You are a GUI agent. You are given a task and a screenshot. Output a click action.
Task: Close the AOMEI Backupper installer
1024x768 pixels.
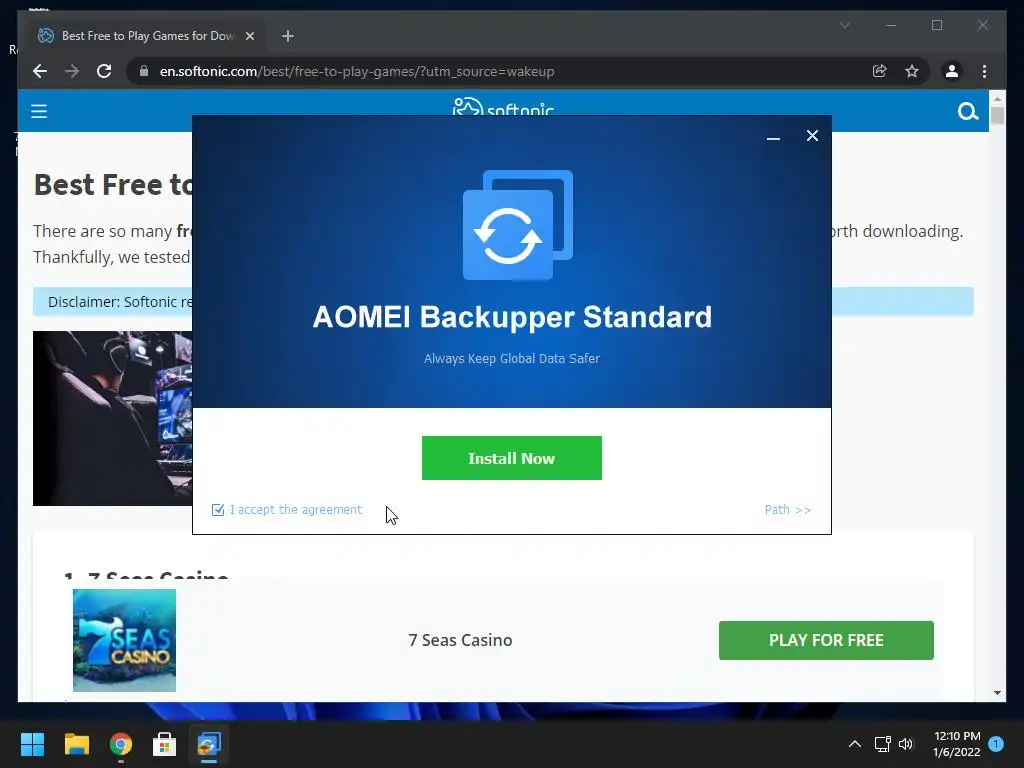click(812, 135)
